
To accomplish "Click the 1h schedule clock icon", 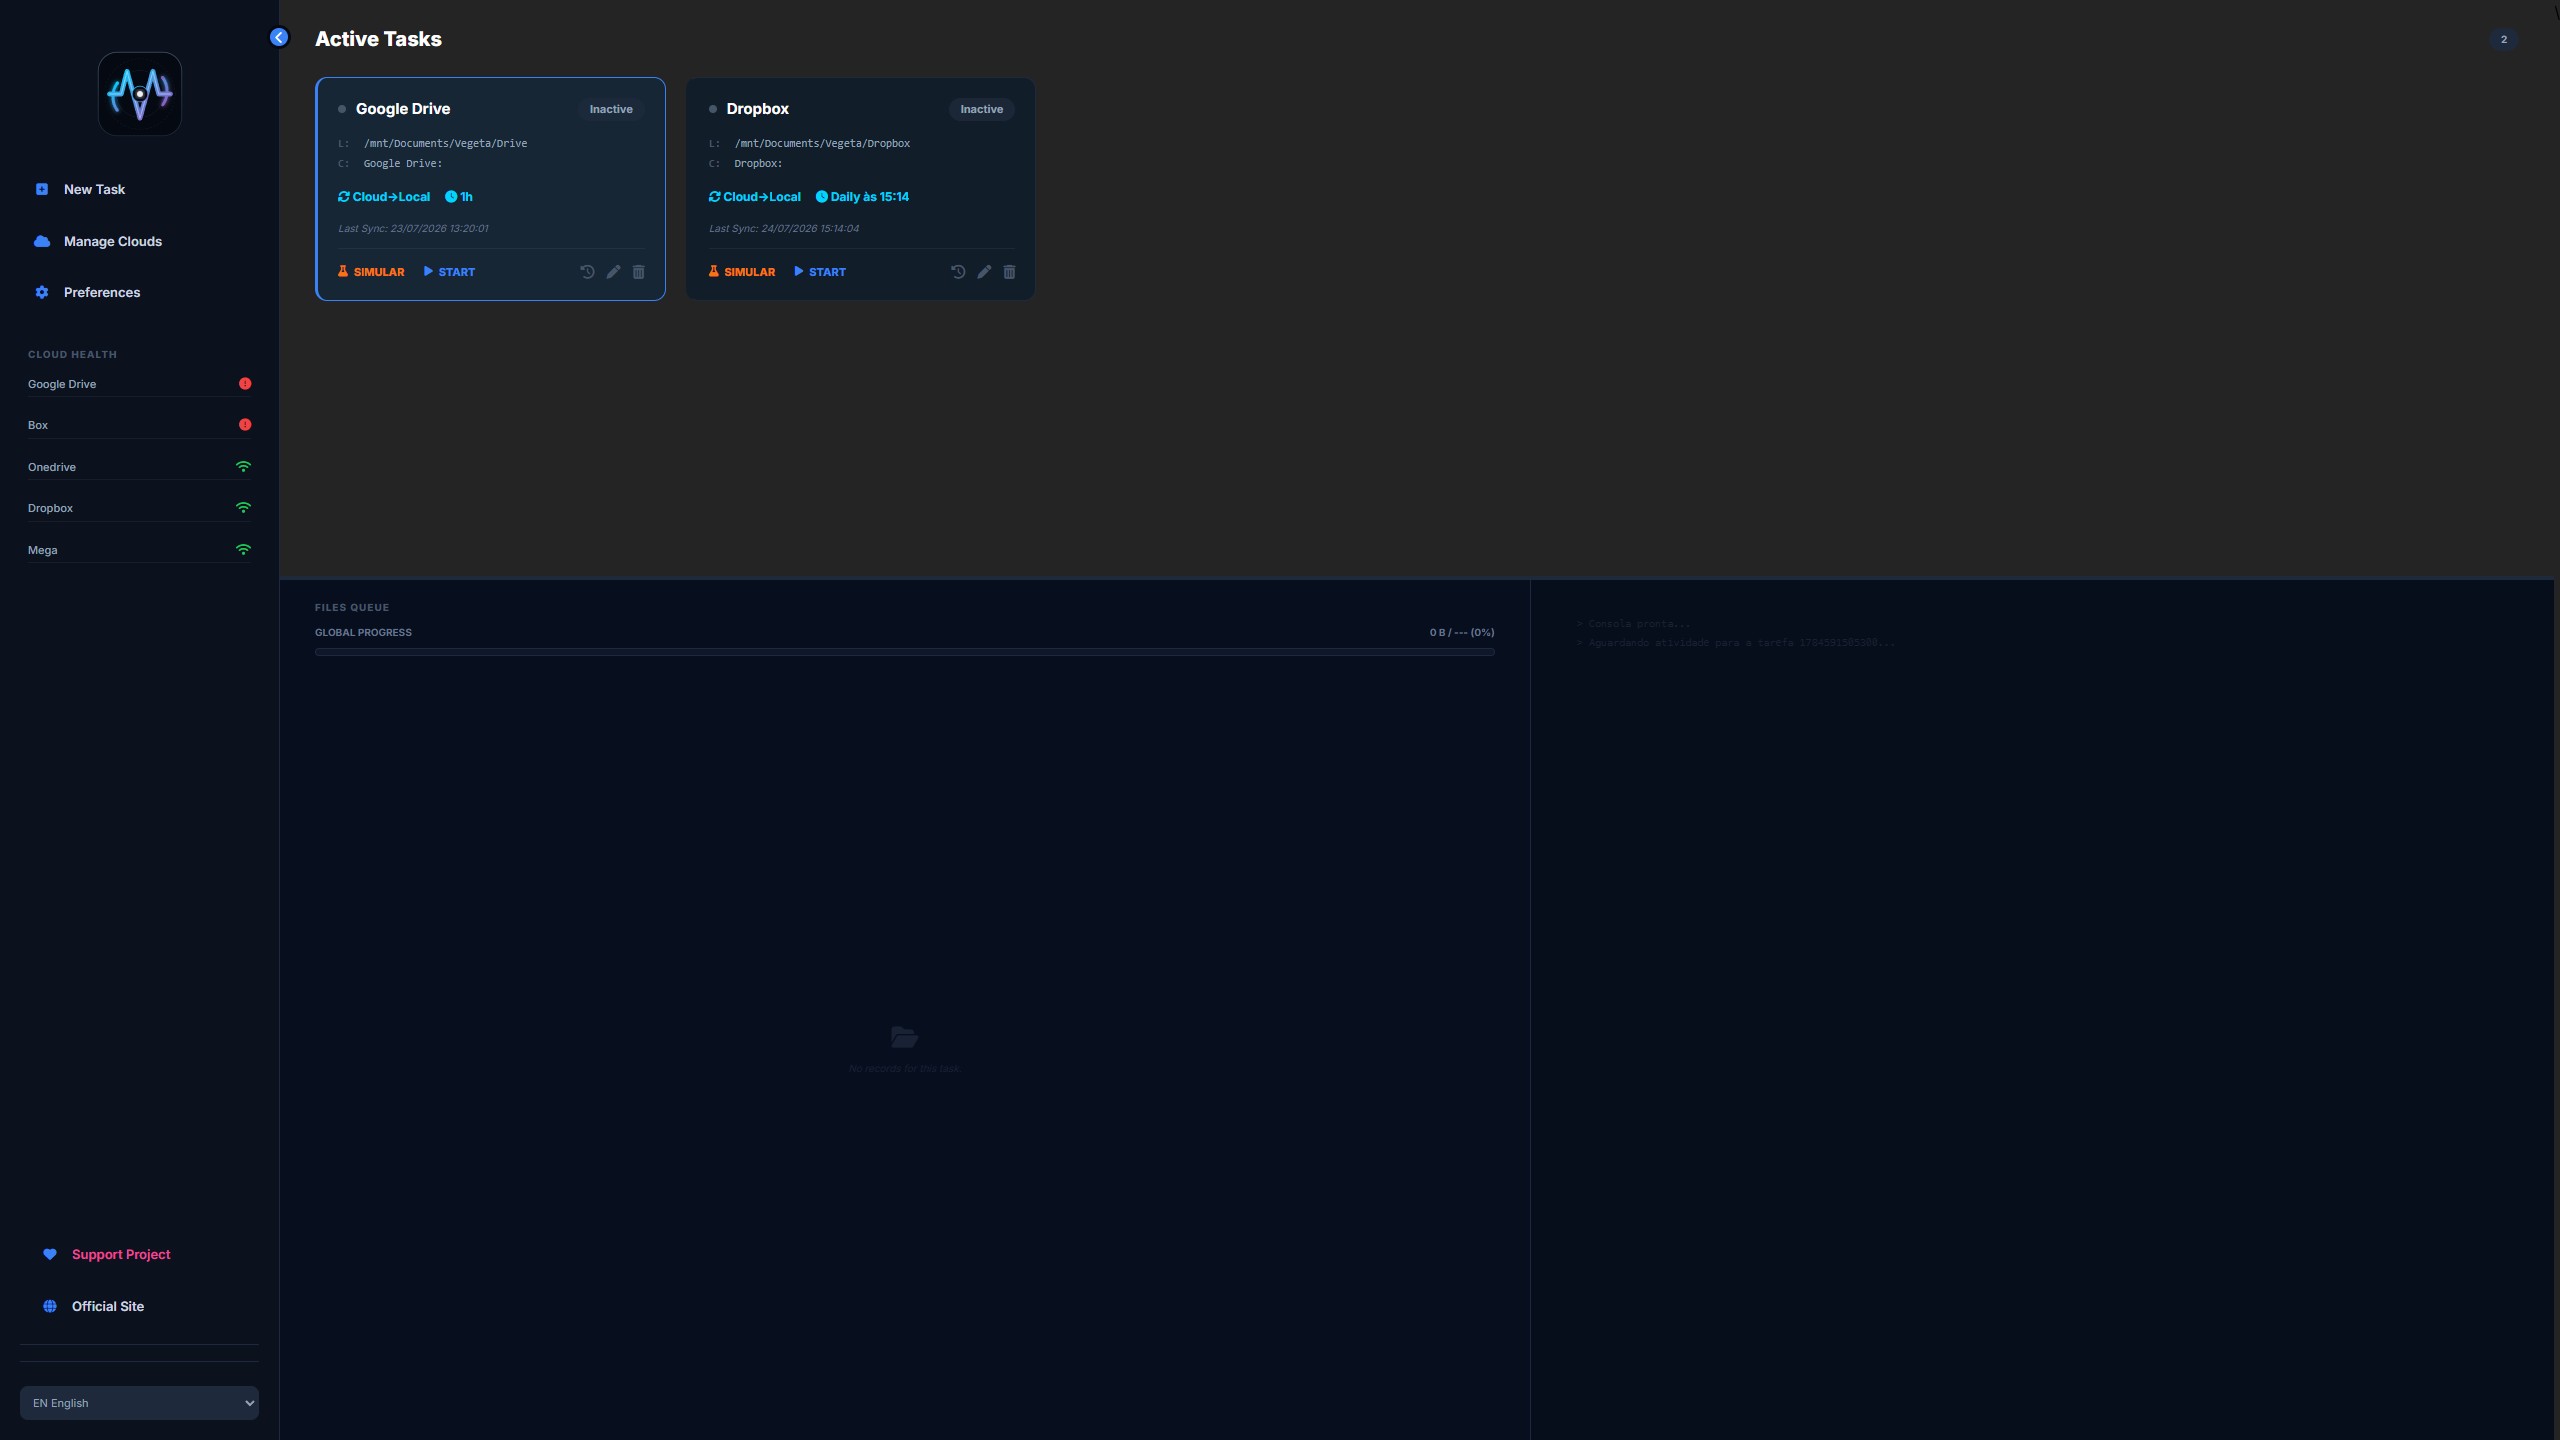I will [451, 197].
